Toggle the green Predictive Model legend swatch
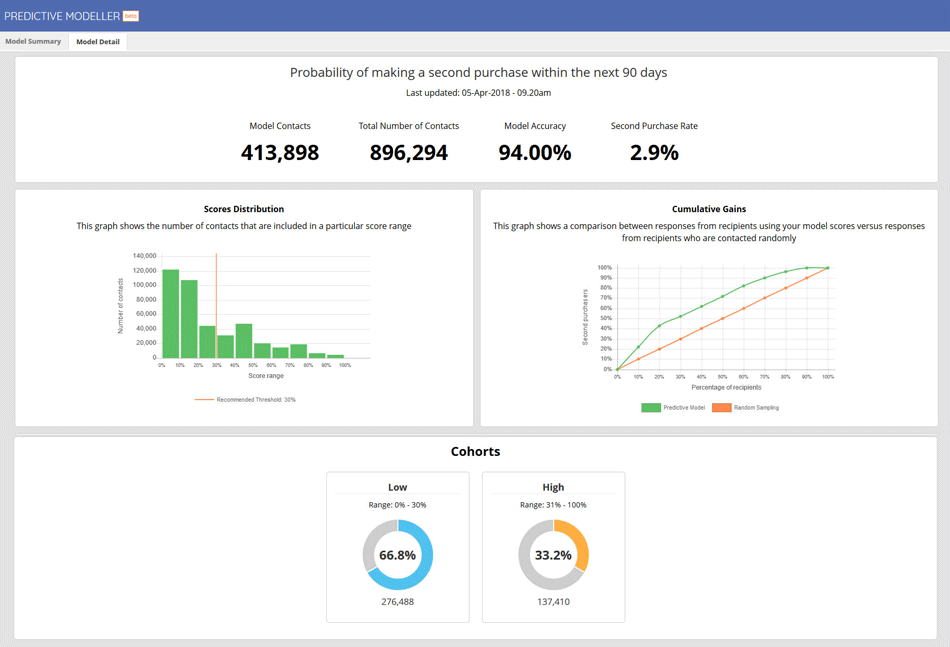Viewport: 950px width, 647px height. (650, 408)
